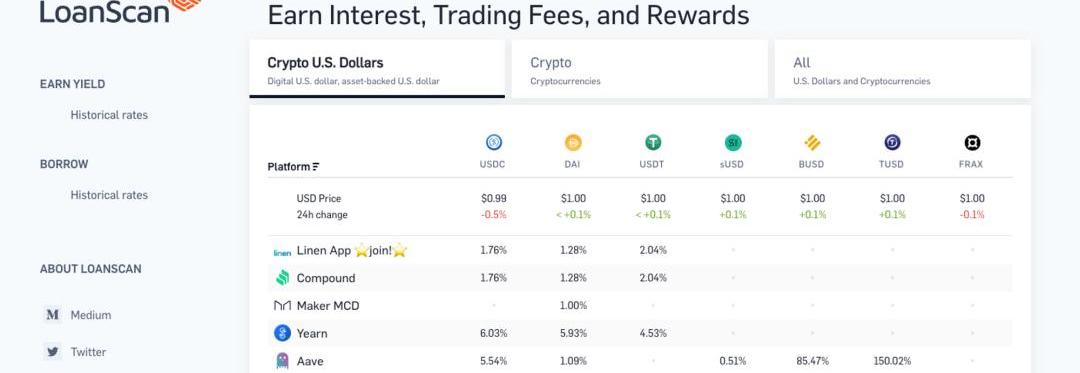Open Historical rates under Borrow

[x=109, y=195]
